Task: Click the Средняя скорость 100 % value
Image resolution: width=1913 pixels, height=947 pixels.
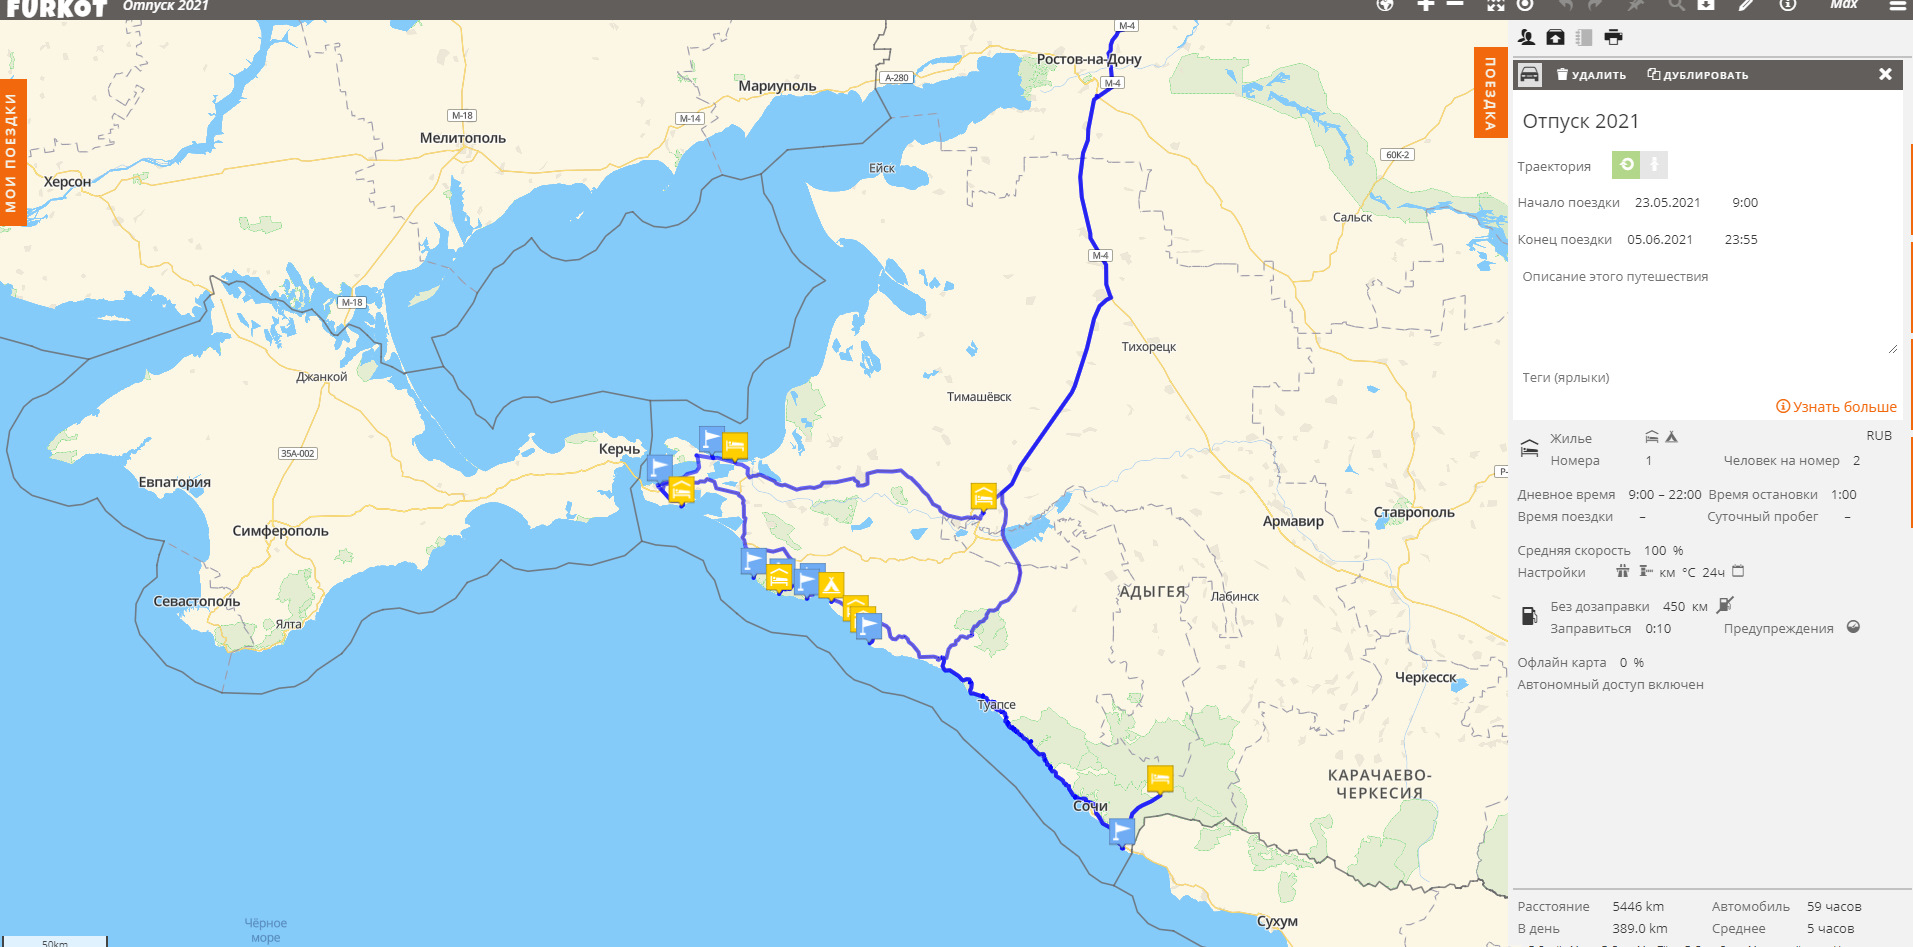Action: 1664,550
